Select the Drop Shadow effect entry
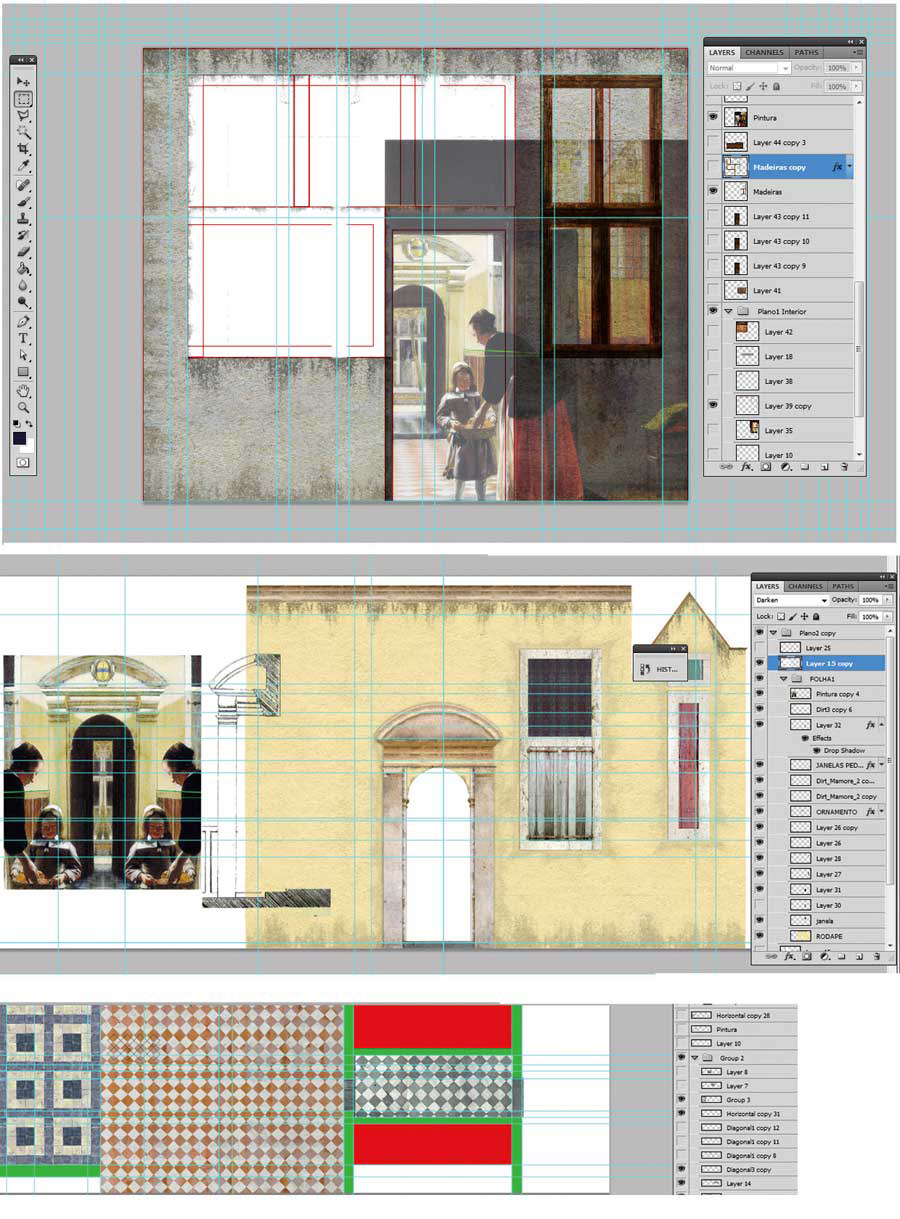The height and width of the screenshot is (1219, 900). pos(843,750)
